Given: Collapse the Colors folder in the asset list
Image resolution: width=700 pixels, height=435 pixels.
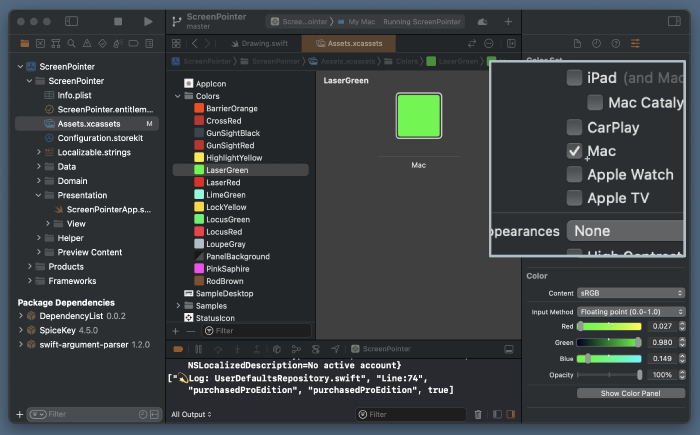Looking at the screenshot, I should tap(178, 96).
